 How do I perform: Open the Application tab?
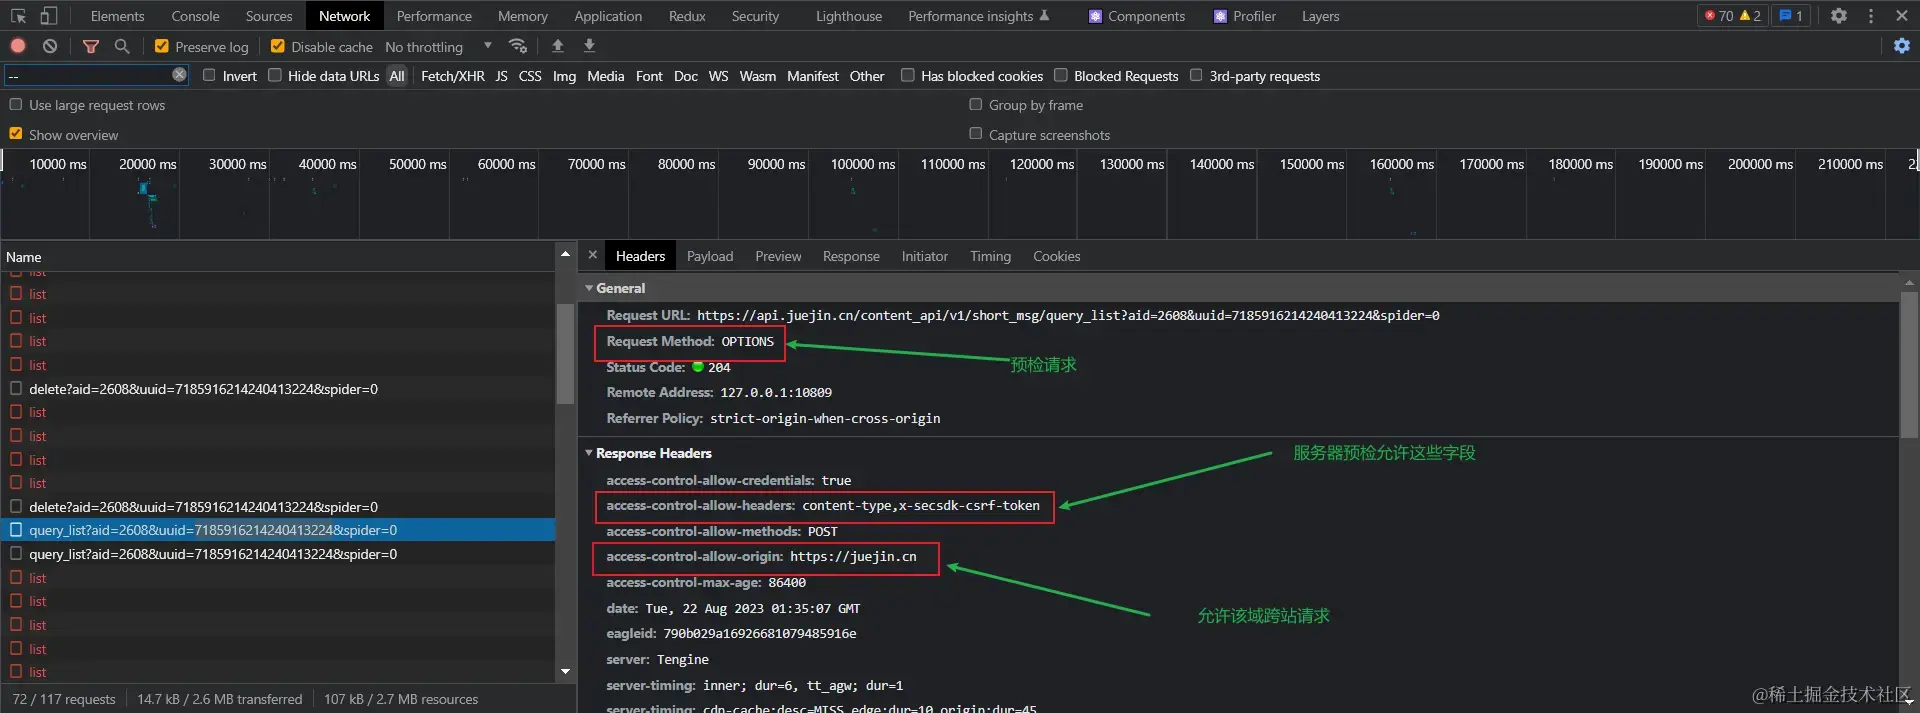pos(608,16)
